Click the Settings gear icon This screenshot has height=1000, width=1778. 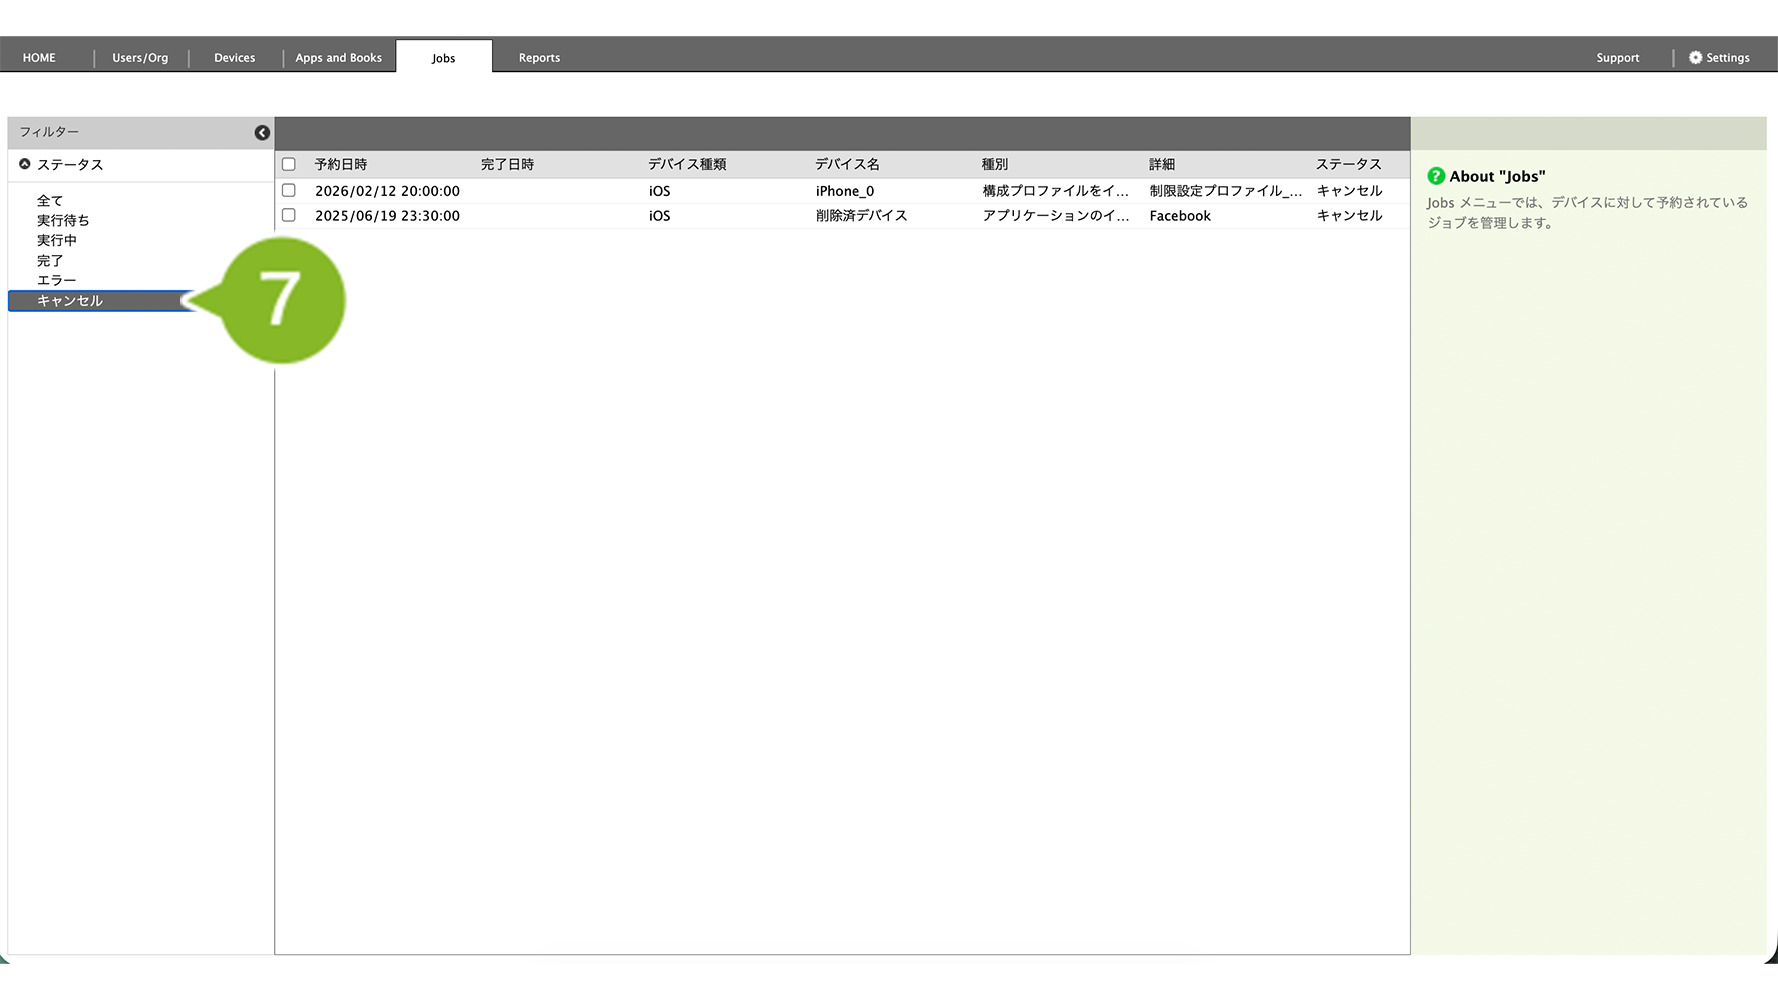(x=1695, y=58)
